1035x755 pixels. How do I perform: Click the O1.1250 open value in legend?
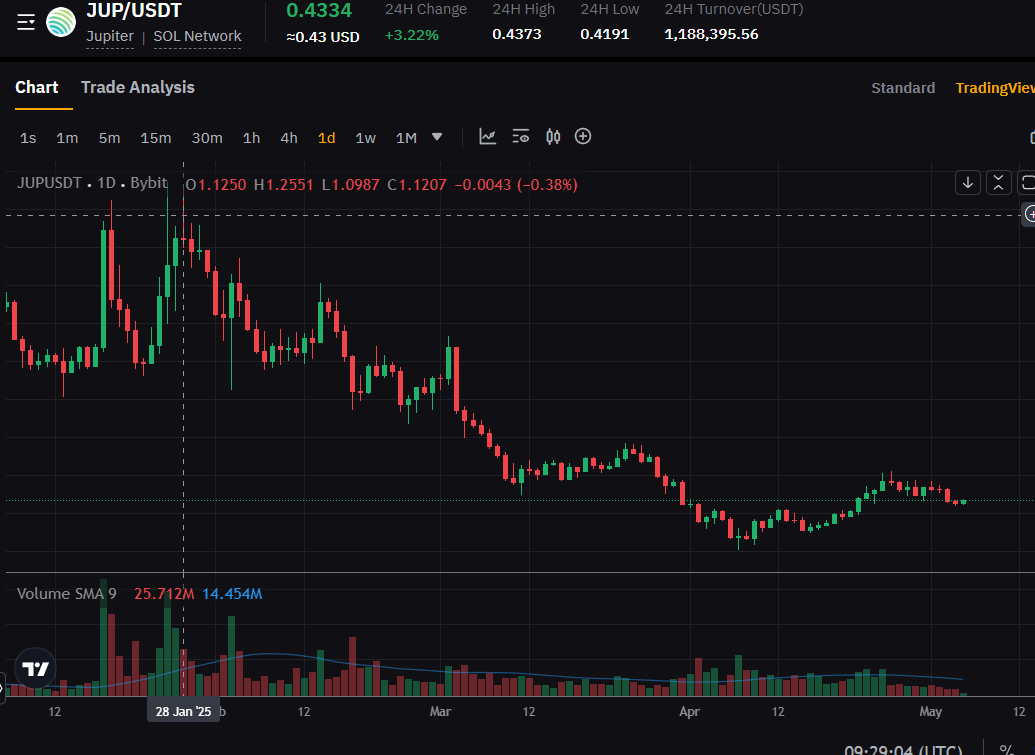point(216,184)
